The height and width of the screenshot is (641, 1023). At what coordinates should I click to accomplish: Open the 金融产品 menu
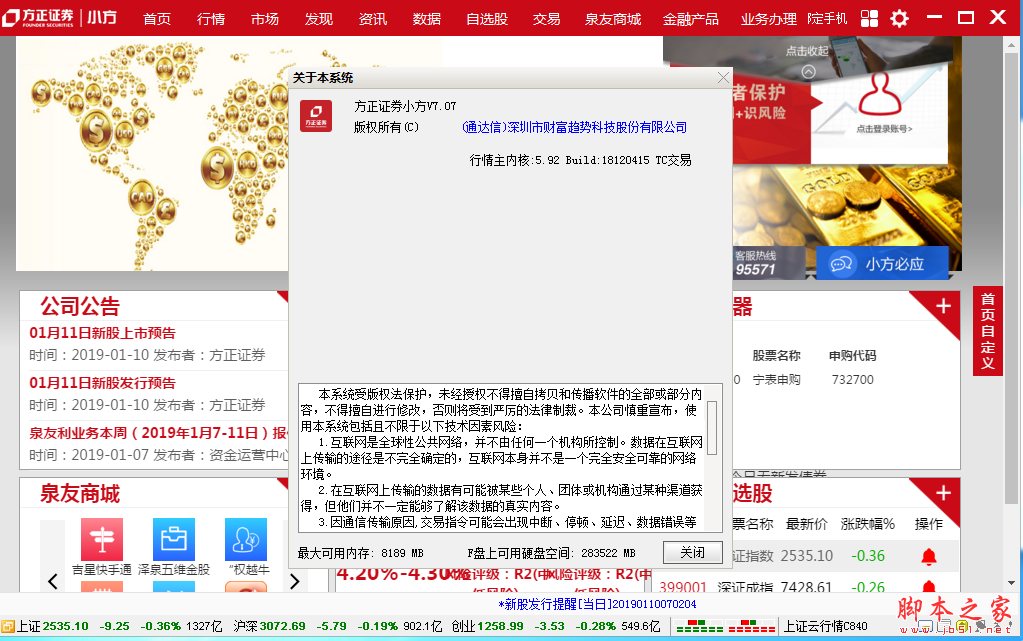coord(690,19)
